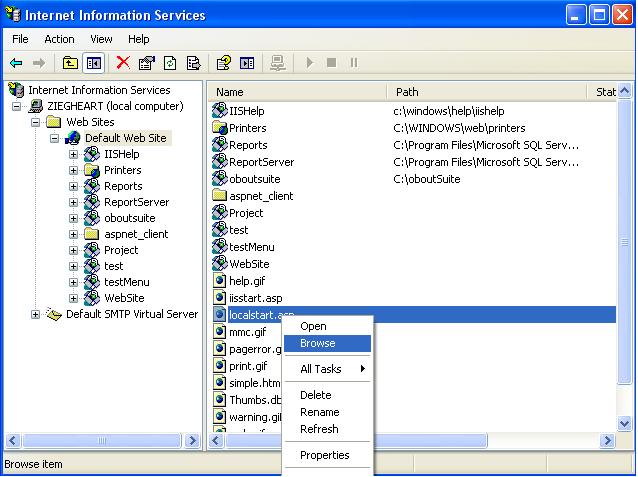Click the red Delete toolbar icon
The height and width of the screenshot is (477, 638).
click(x=123, y=63)
